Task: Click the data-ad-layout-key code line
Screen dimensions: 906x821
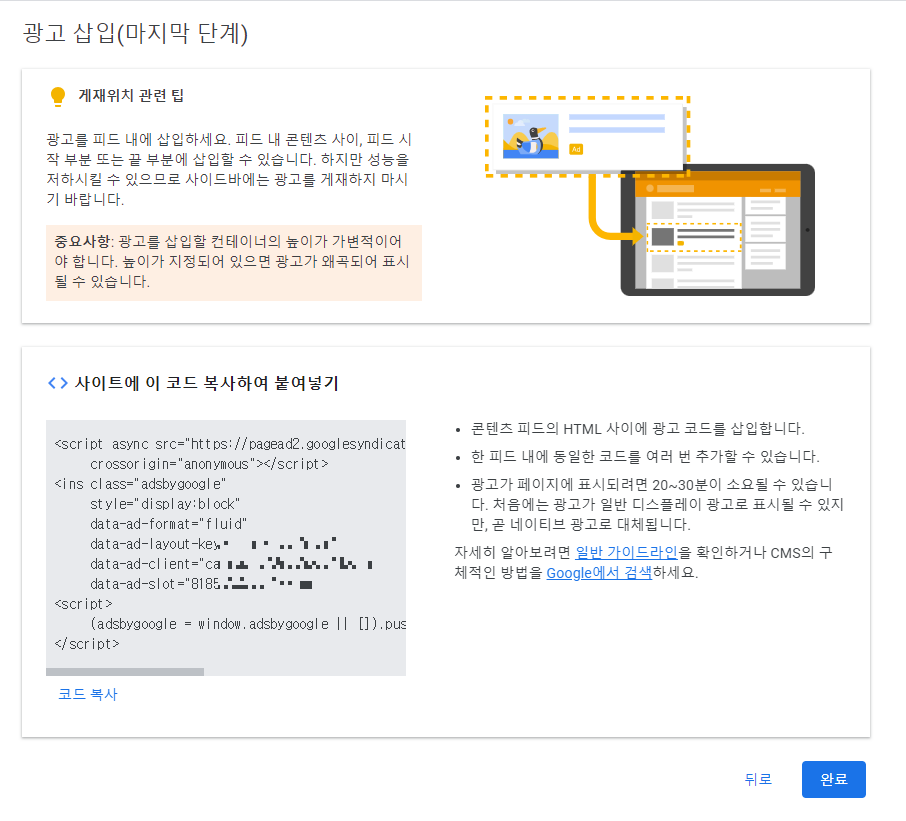Action: click(213, 544)
